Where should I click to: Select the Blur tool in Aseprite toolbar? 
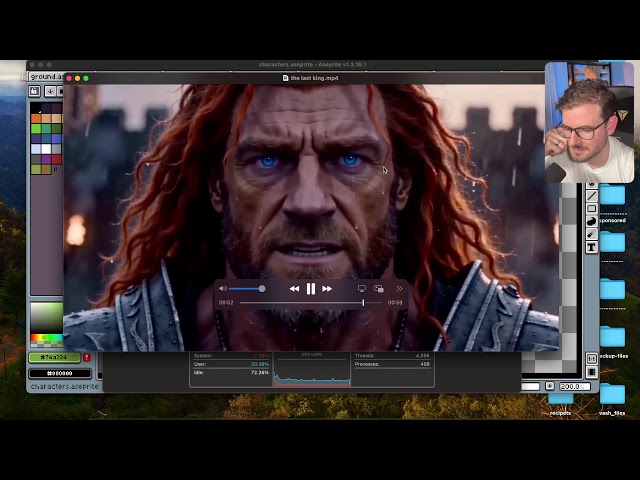pos(592,234)
